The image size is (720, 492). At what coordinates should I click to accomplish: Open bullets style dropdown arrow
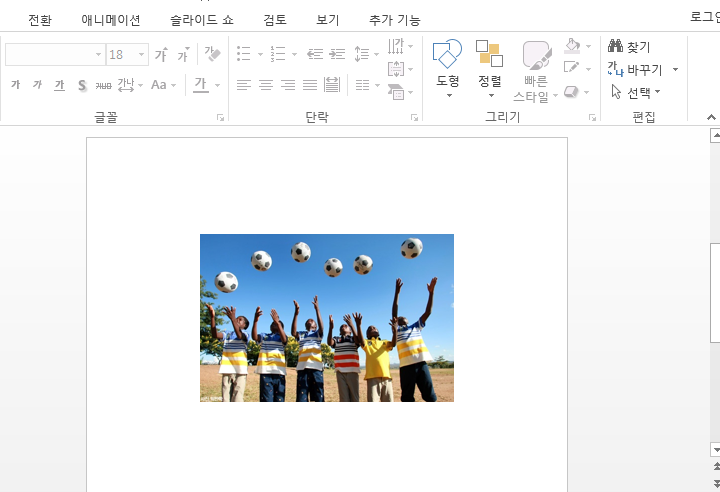pyautogui.click(x=260, y=54)
